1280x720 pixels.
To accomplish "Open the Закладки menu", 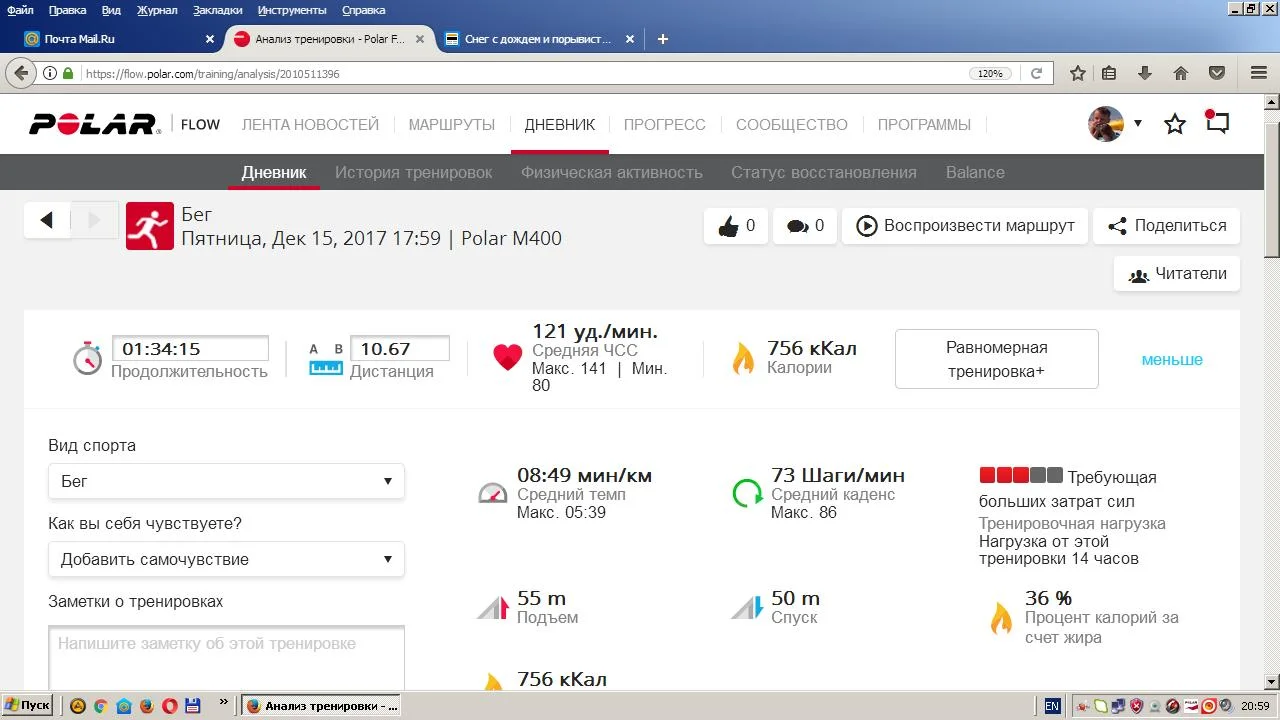I will pos(218,10).
